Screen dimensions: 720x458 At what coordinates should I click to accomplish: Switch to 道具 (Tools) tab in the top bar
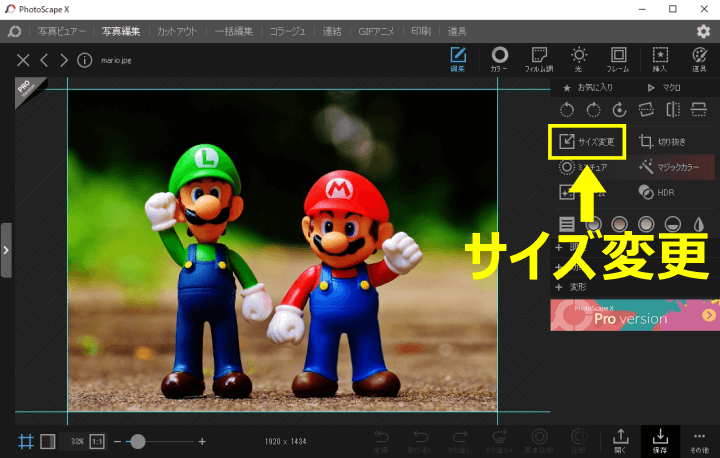click(457, 31)
